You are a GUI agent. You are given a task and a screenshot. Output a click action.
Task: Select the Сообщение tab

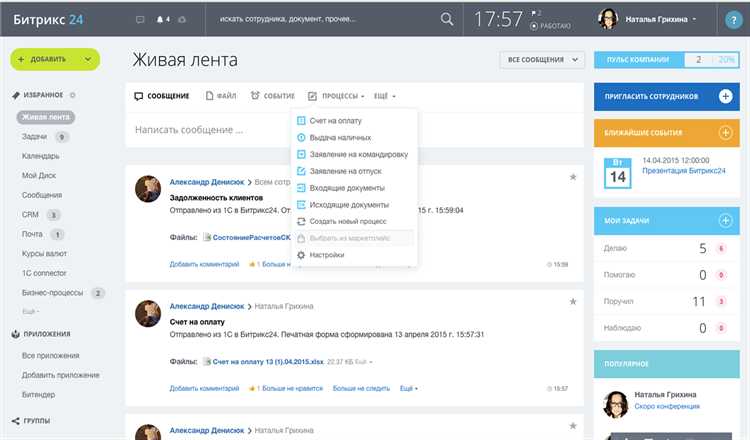tap(162, 96)
